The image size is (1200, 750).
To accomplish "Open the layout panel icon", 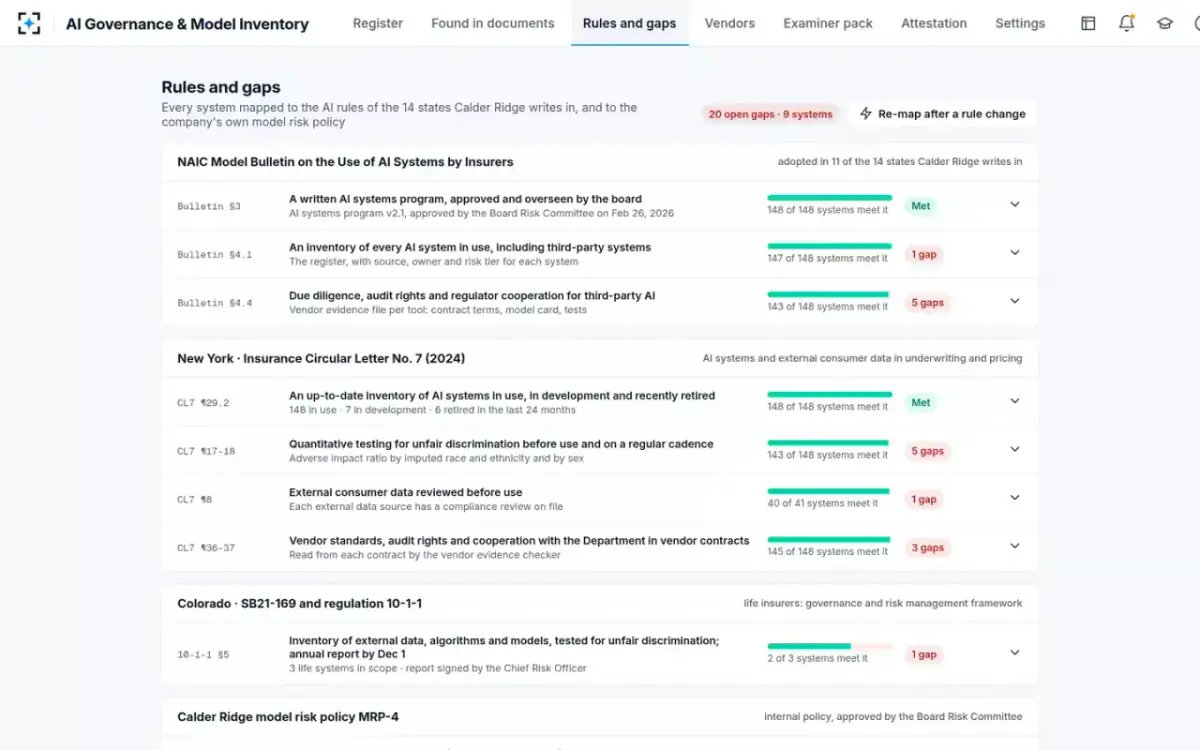I will [1088, 23].
